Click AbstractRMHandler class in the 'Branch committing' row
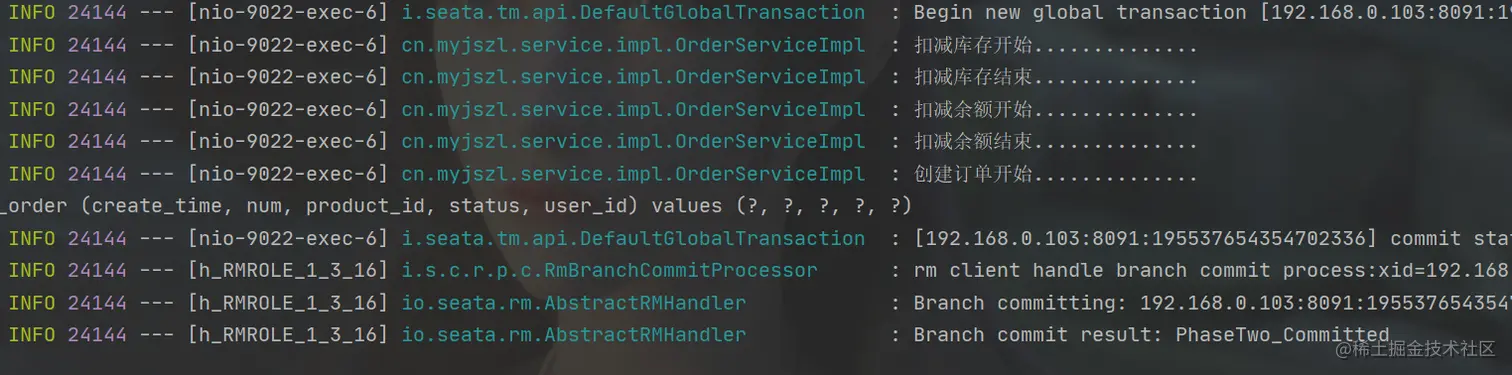Viewport: 1512px width, 375px height. point(574,302)
